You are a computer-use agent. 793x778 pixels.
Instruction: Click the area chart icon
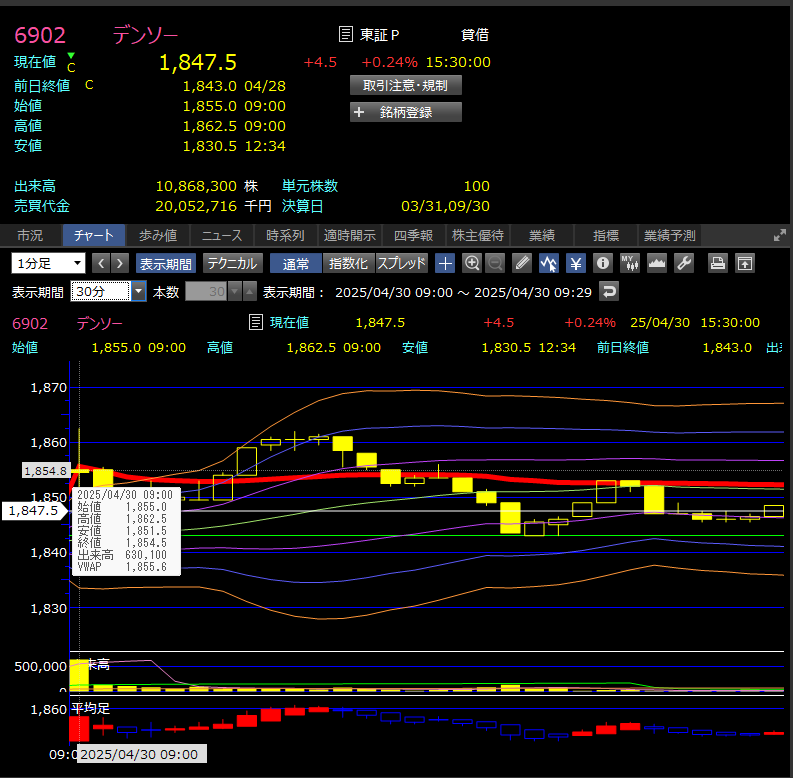(x=656, y=264)
